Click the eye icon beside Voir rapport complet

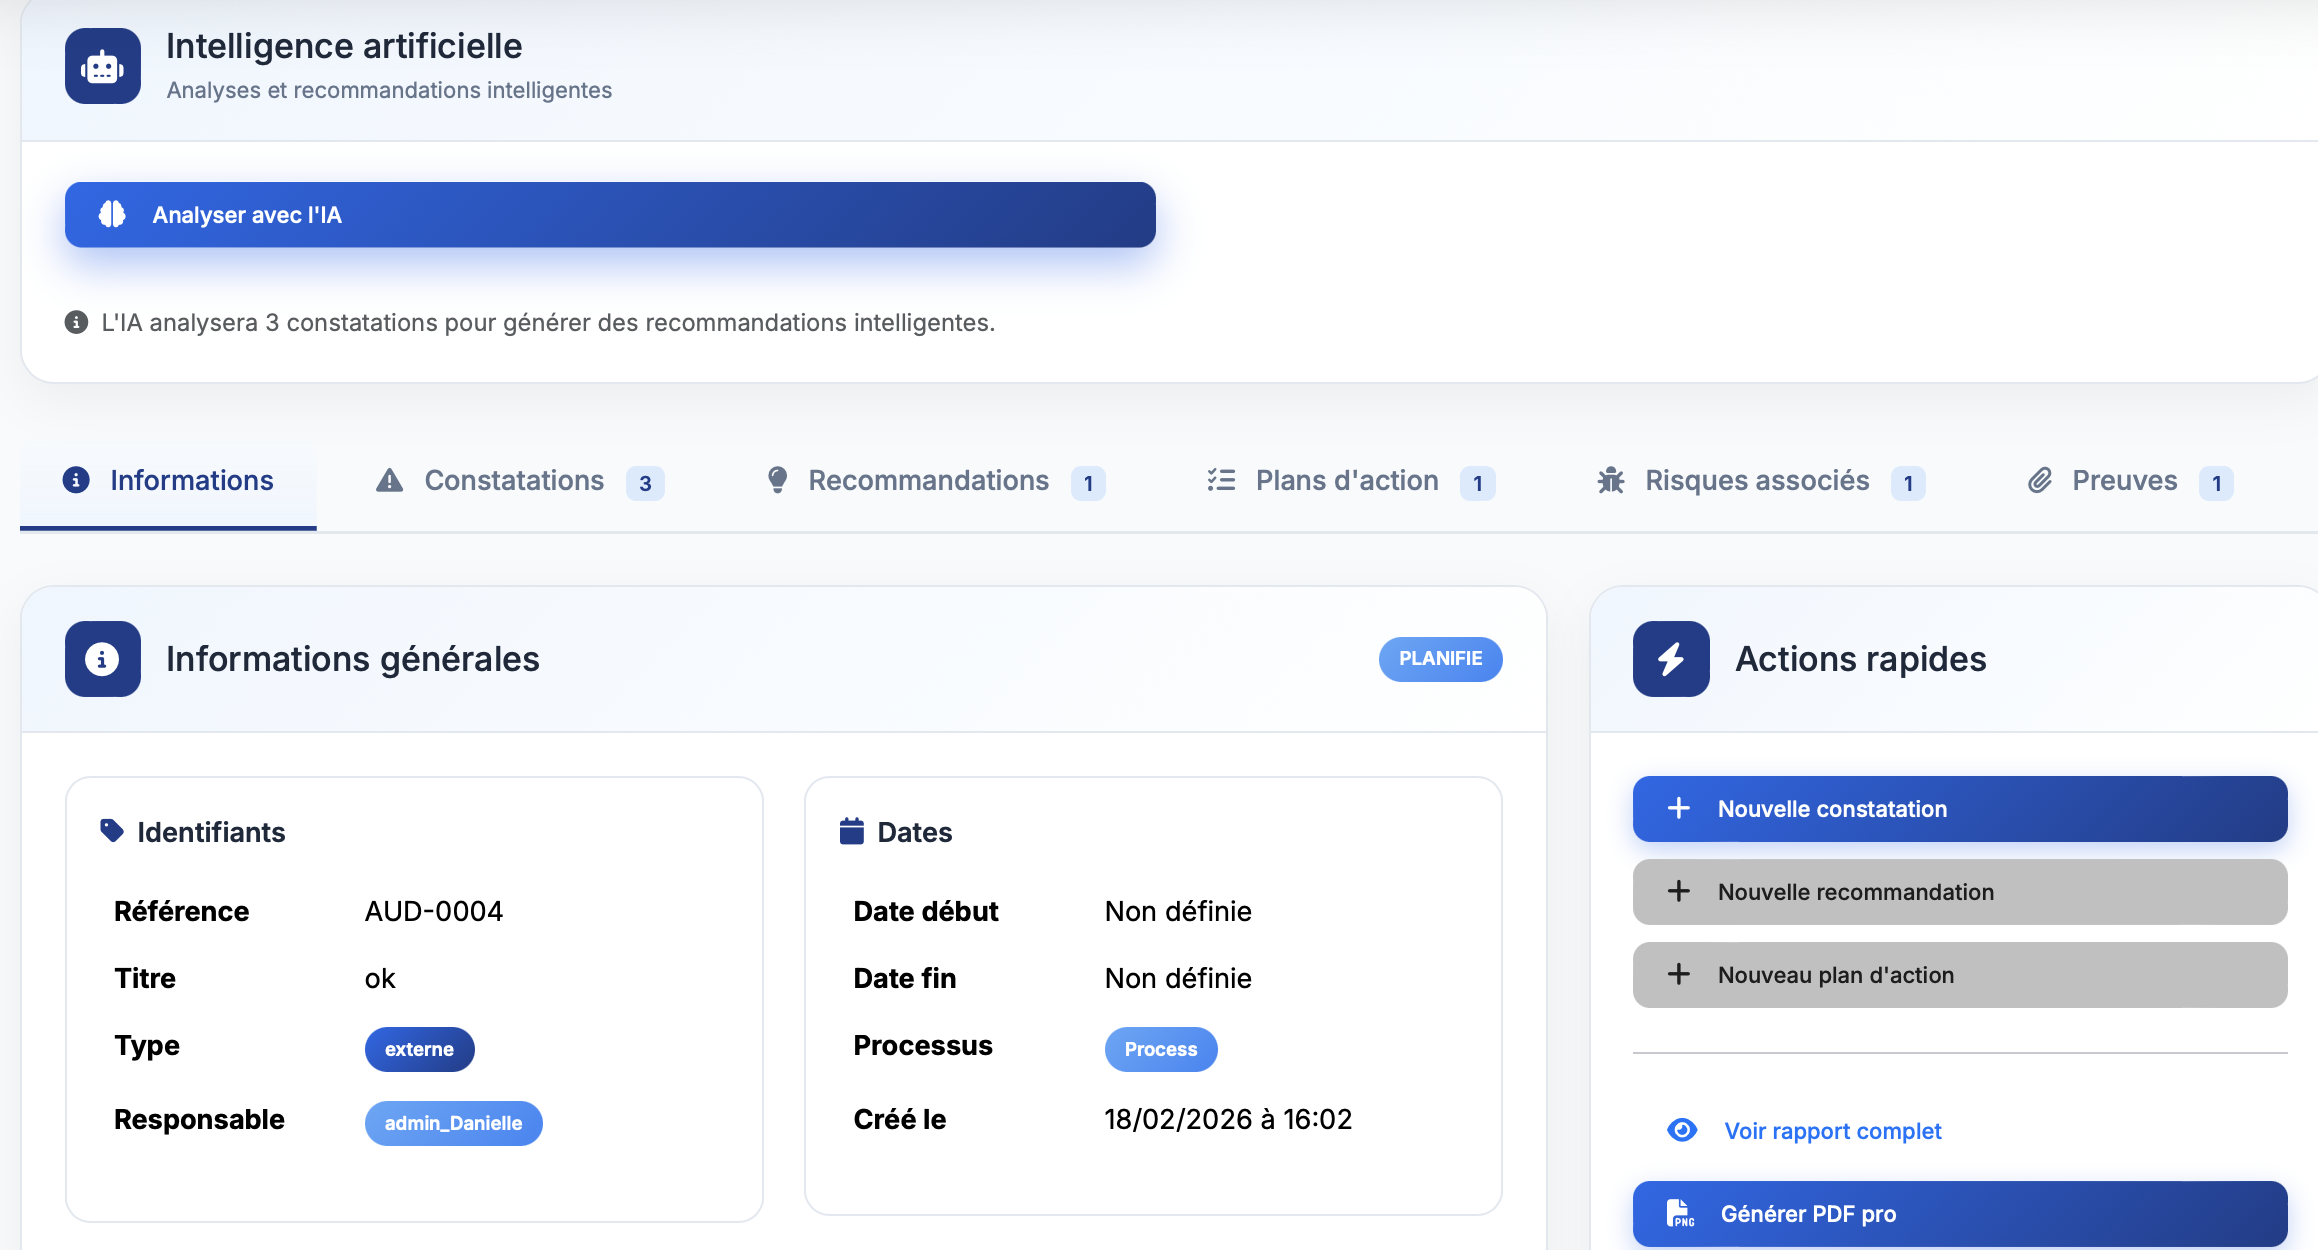coord(1682,1130)
